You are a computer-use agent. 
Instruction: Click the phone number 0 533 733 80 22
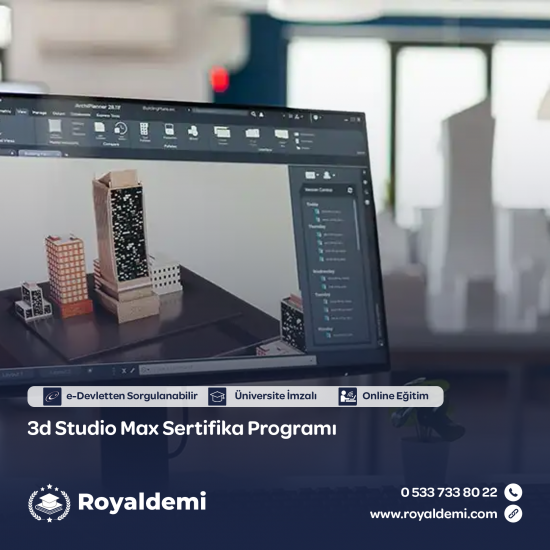pyautogui.click(x=449, y=492)
